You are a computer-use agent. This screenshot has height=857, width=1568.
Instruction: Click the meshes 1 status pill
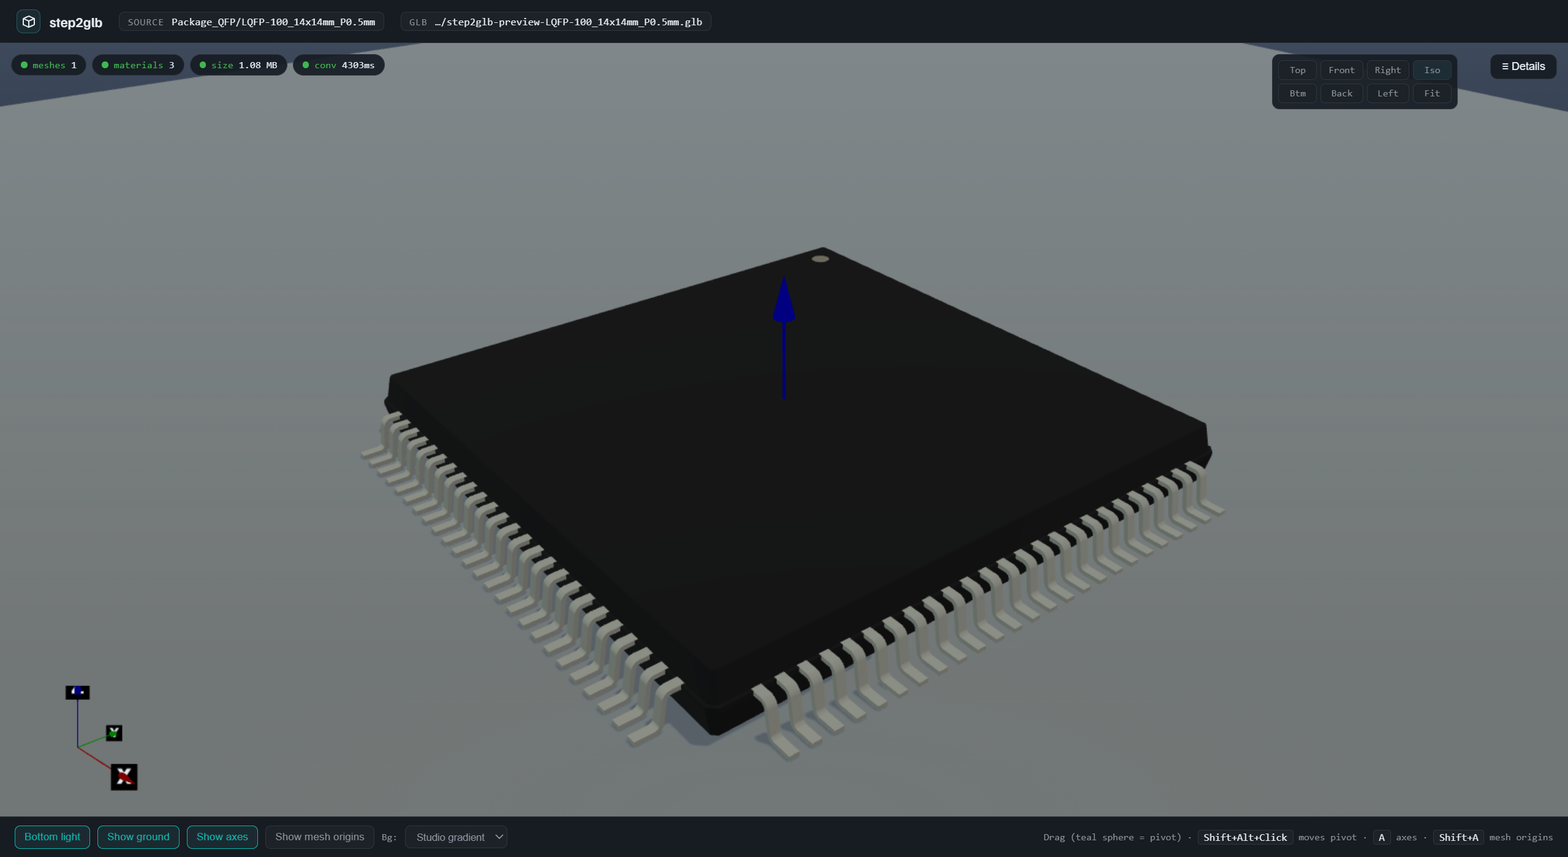[48, 65]
